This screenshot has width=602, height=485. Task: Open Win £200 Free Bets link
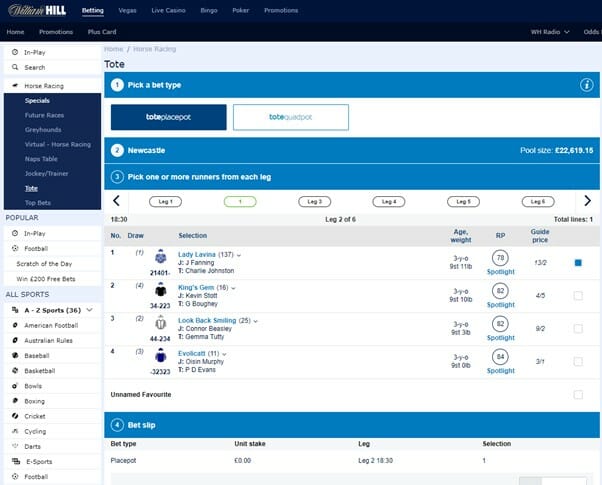coord(46,279)
